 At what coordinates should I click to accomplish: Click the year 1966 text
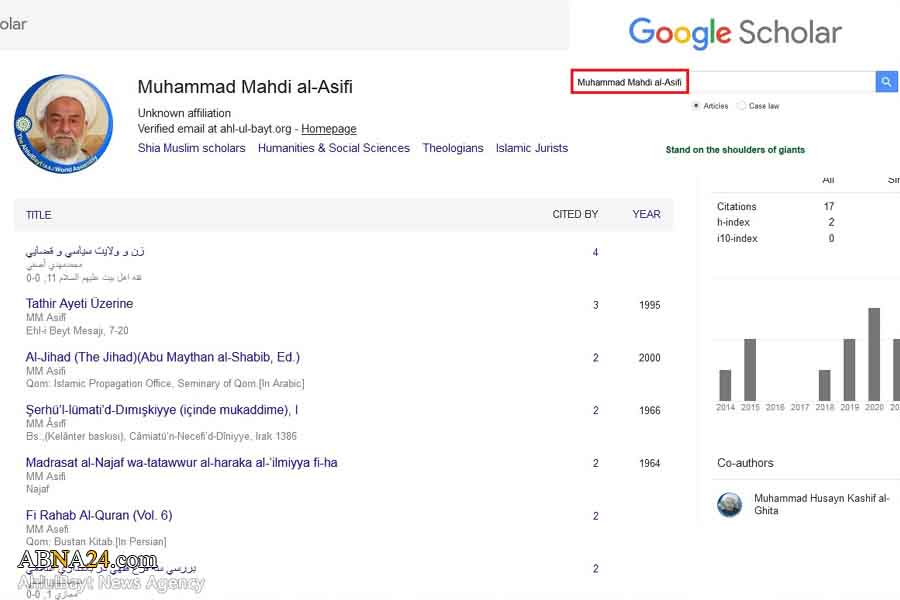point(650,411)
